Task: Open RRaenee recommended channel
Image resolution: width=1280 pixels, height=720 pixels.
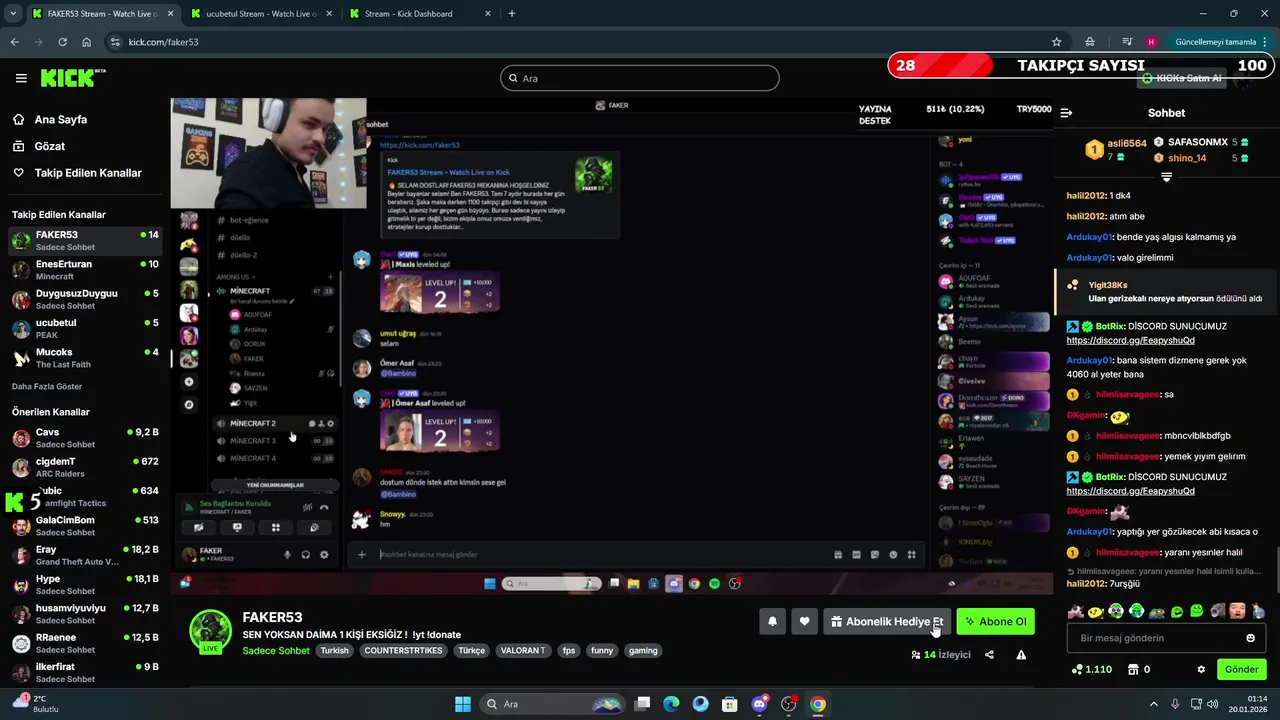Action: 85,643
